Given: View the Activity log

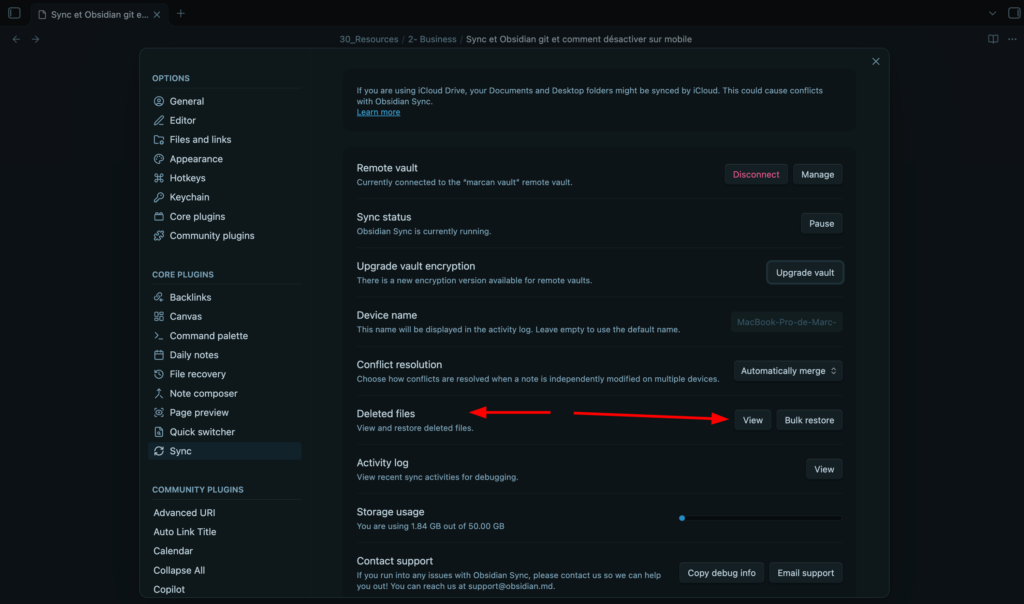Looking at the screenshot, I should (x=824, y=469).
